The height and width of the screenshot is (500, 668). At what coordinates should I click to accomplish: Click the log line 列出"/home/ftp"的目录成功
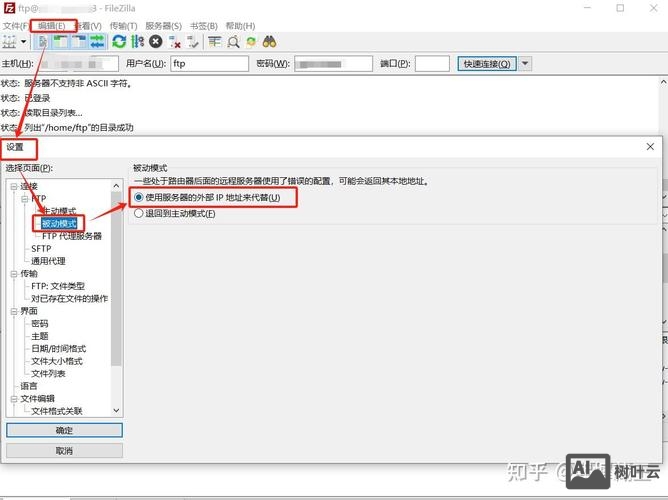(x=79, y=127)
